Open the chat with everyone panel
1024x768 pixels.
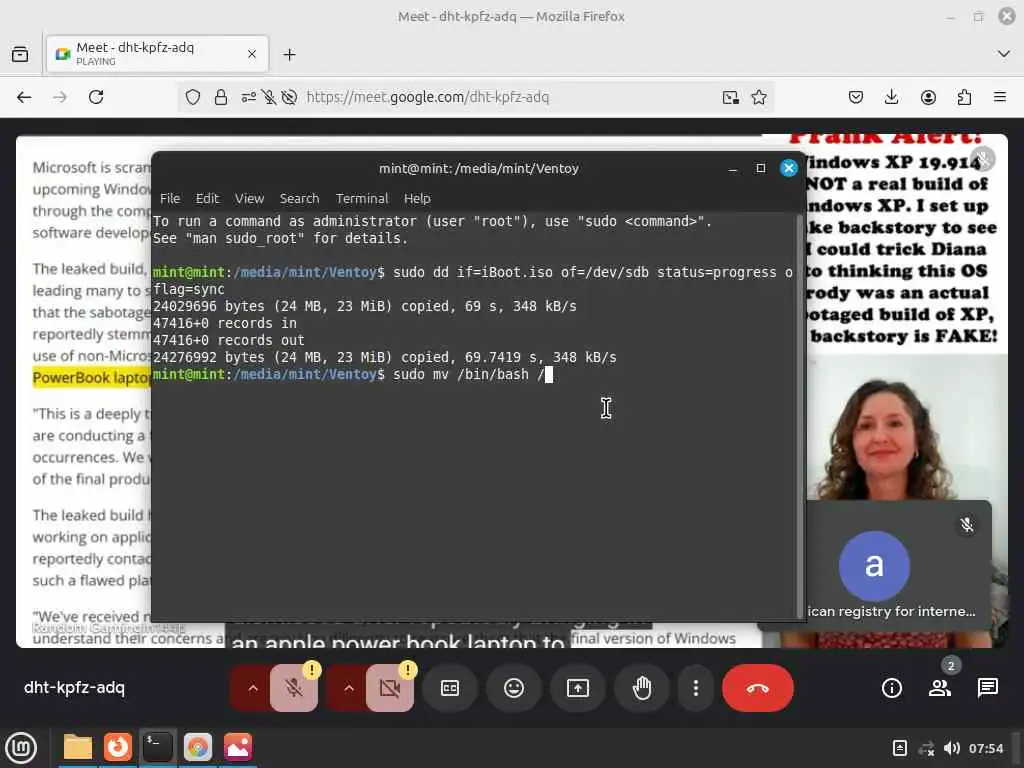tap(987, 688)
